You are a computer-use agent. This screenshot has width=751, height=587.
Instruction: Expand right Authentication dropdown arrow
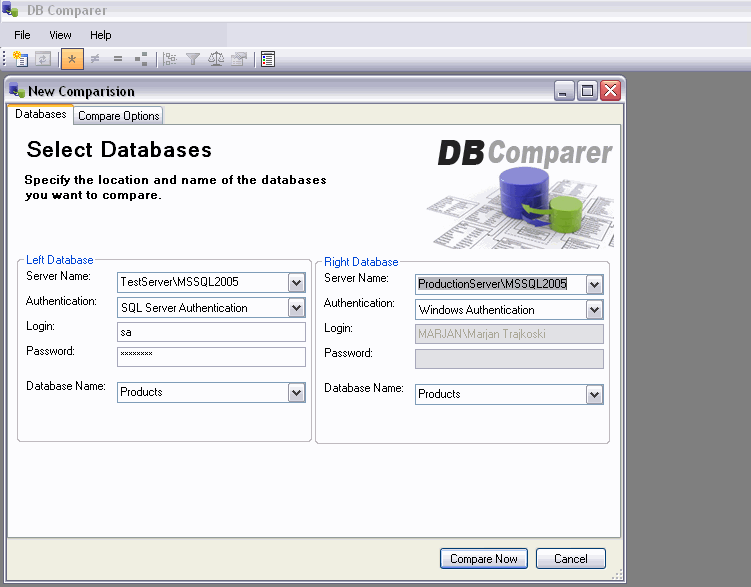pyautogui.click(x=594, y=309)
